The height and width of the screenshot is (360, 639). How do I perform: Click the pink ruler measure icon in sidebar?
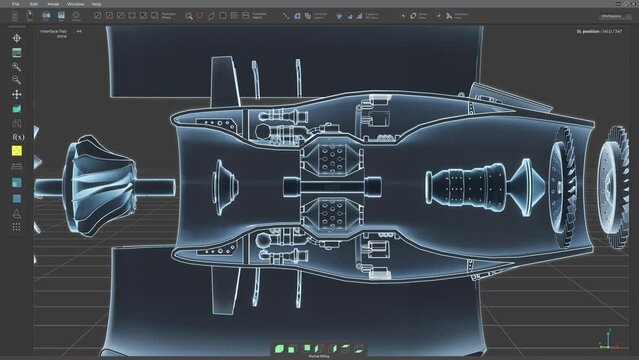17,166
